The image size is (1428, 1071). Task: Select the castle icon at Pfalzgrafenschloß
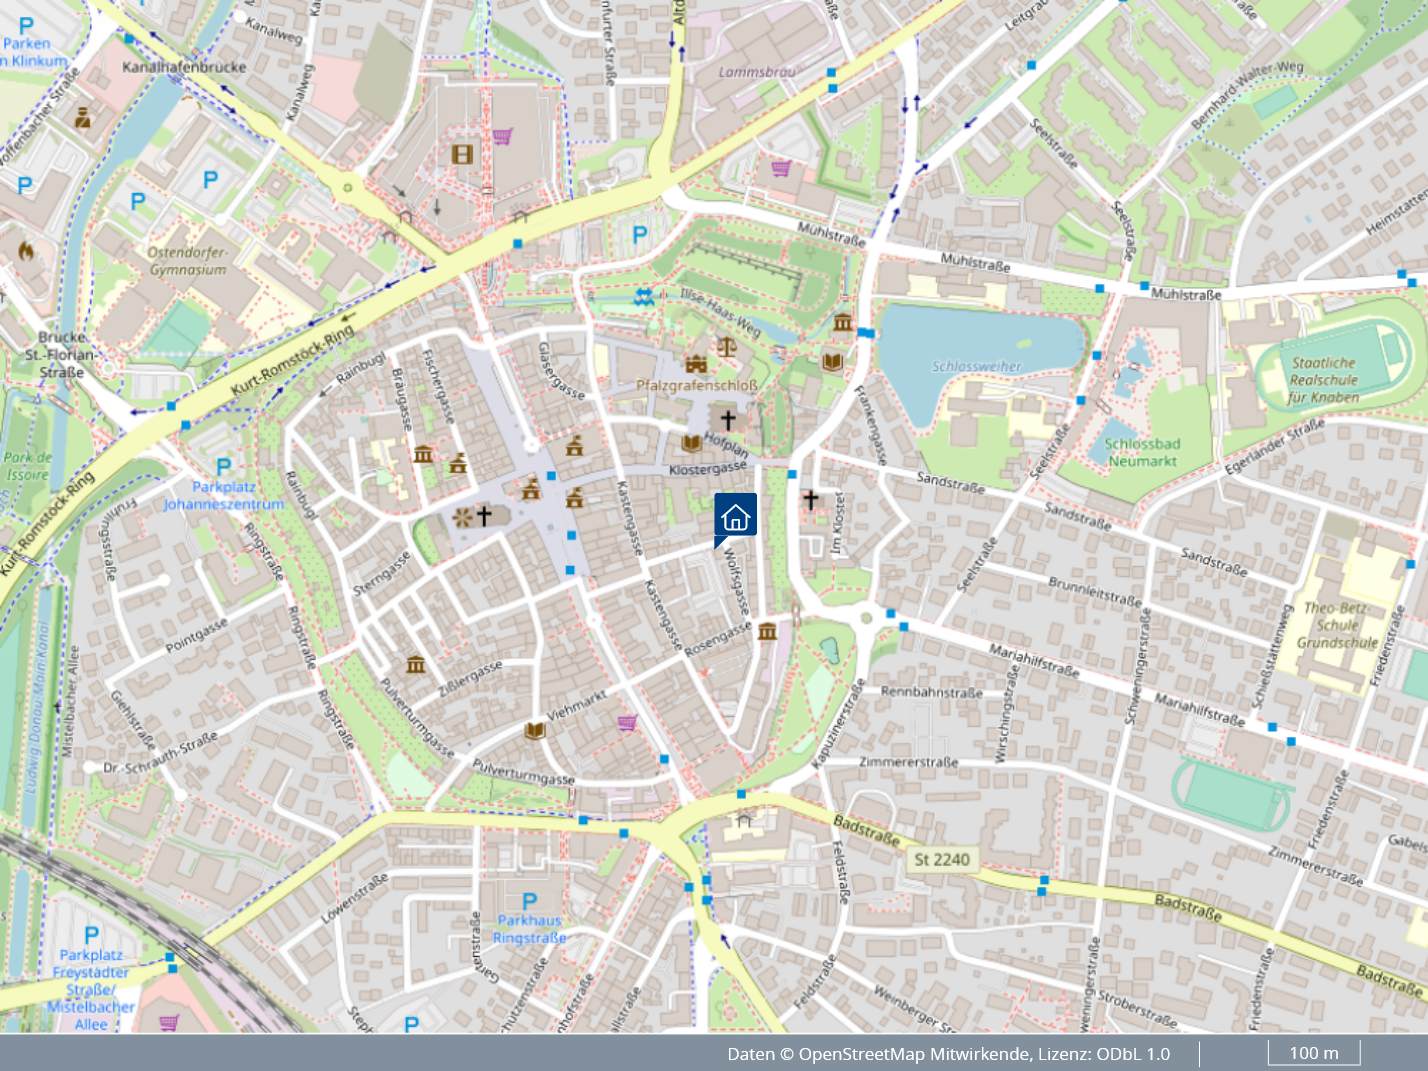[x=696, y=364]
